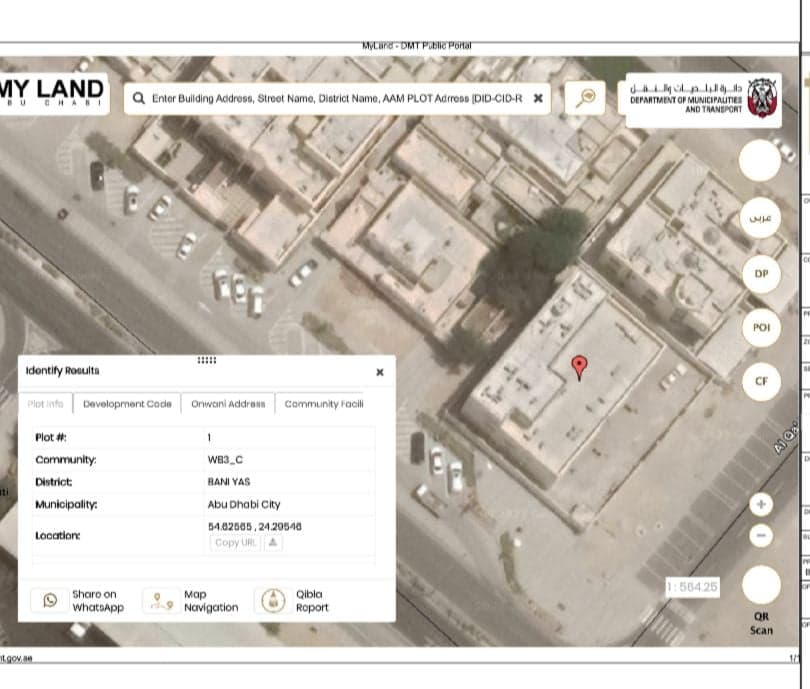Toggle the POI layer button
Viewport: 810px width, 689px height.
click(760, 327)
